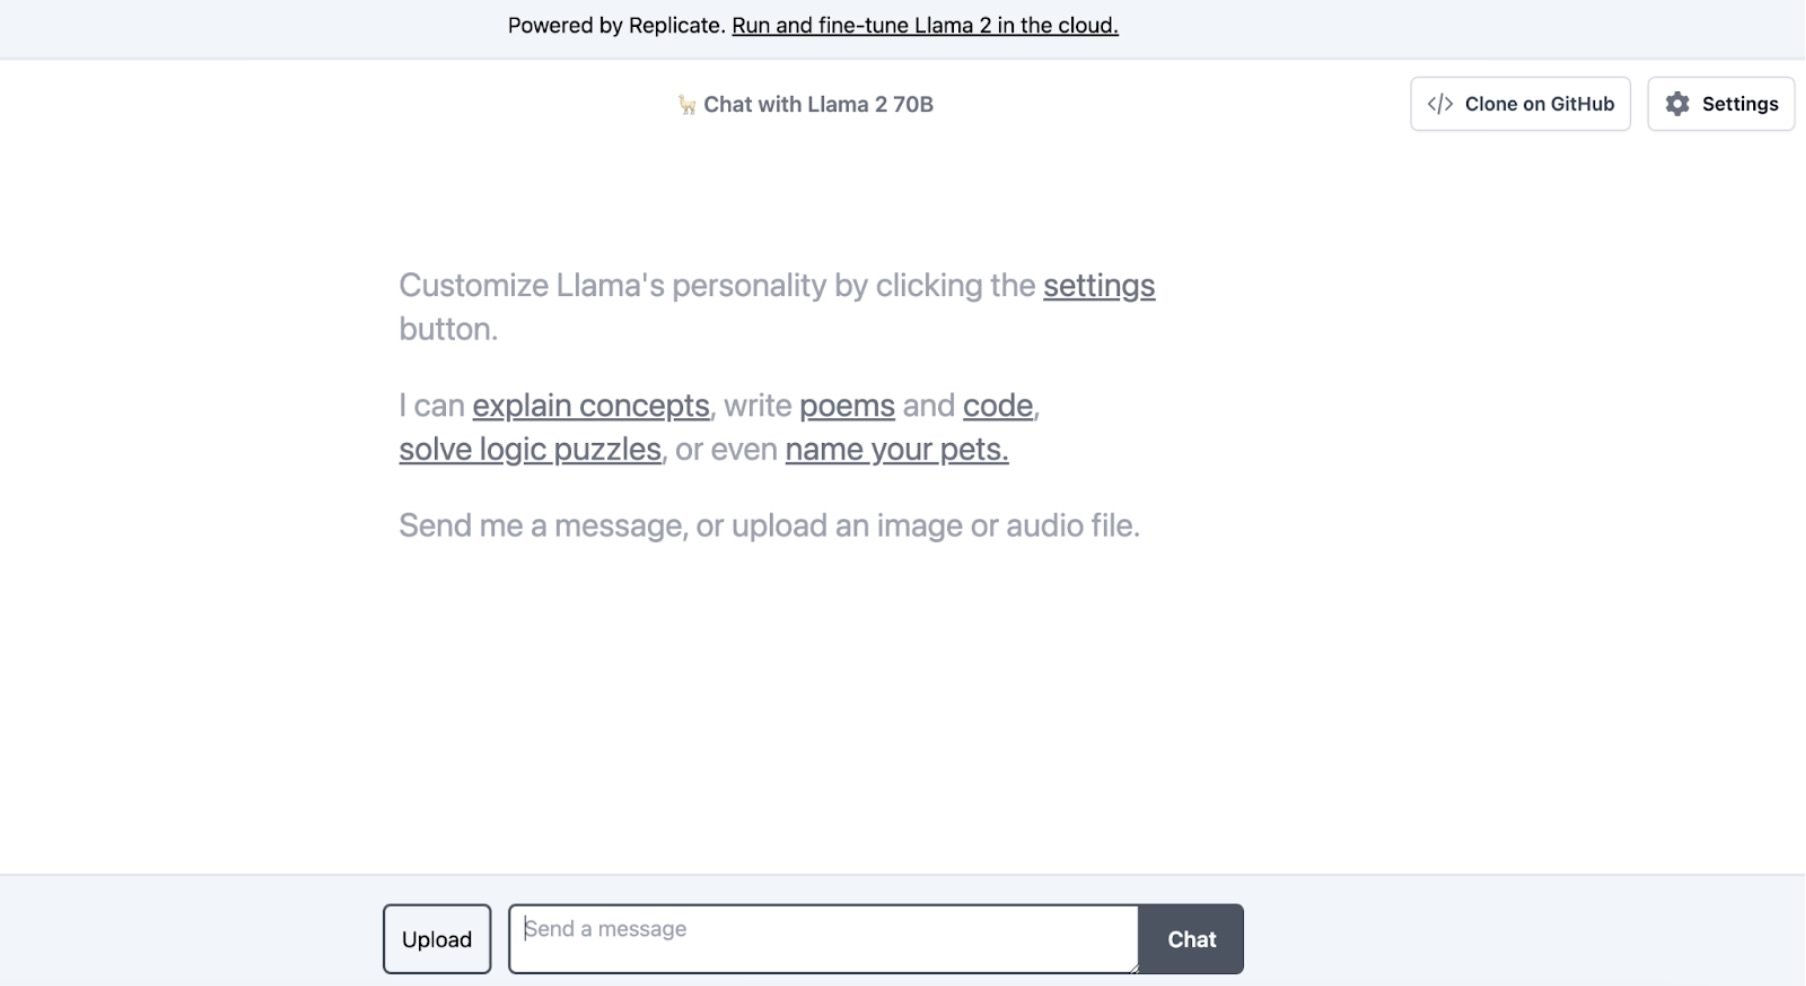Click the Chat with Llama 2 70B heading
Screen dimensions: 1806x986
coord(818,105)
